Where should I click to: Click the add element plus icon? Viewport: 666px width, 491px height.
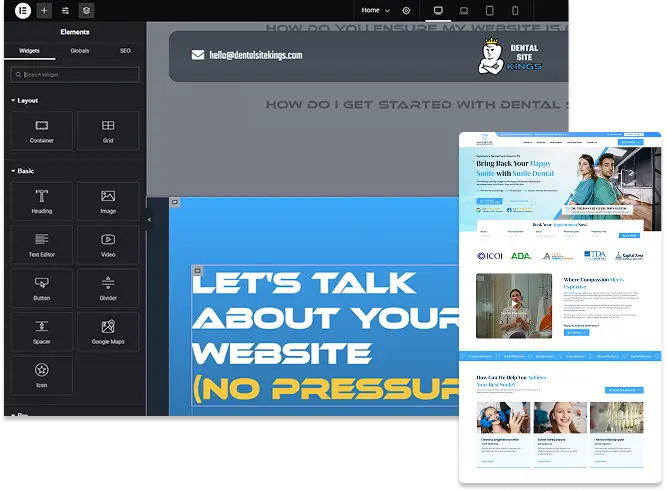point(44,10)
